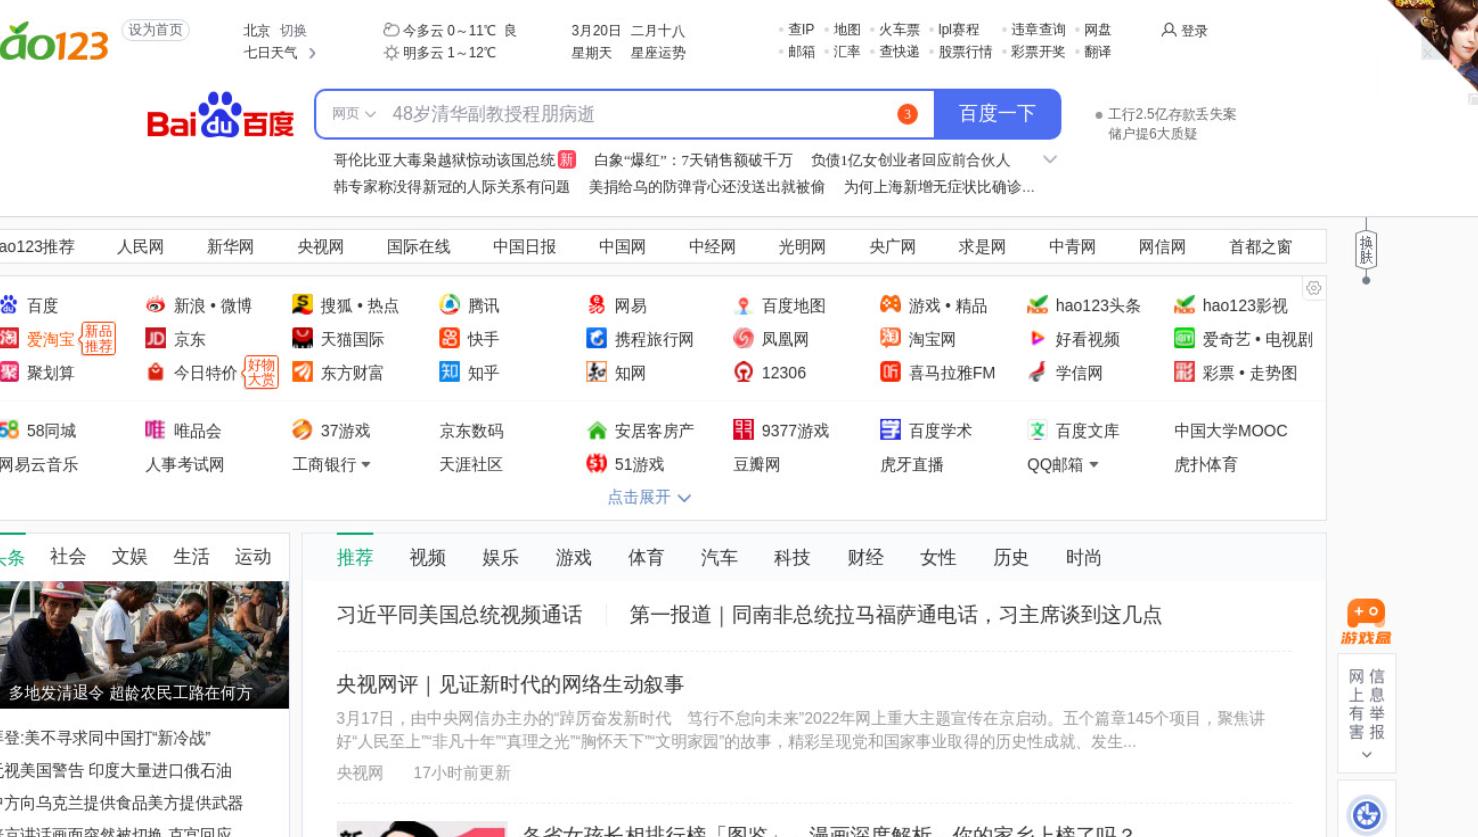Open the 唯品会 icon
This screenshot has width=1478, height=837.
pos(155,430)
